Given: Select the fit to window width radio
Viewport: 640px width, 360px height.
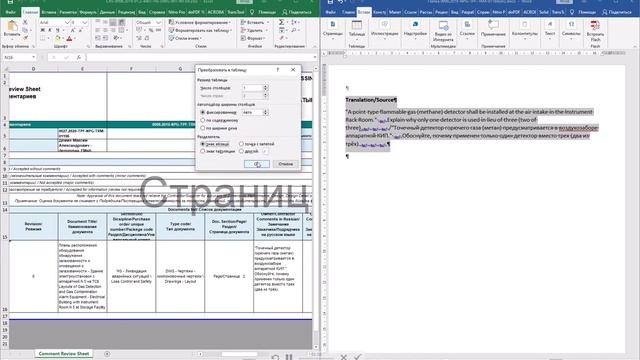Looking at the screenshot, I should coord(203,128).
